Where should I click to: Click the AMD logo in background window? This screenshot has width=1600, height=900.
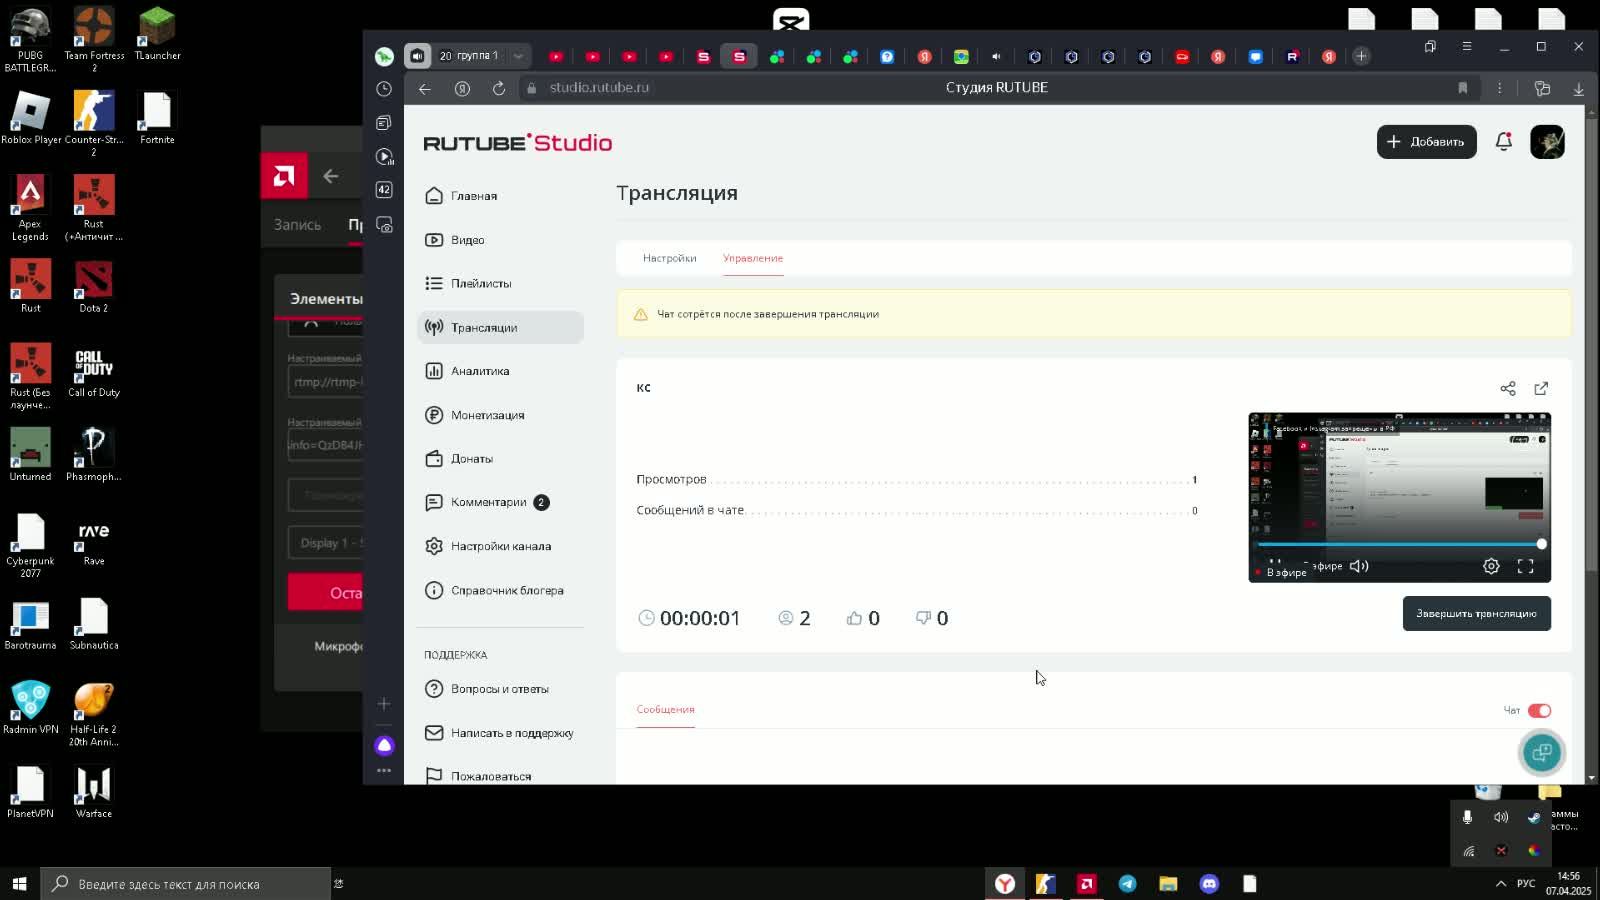(x=284, y=177)
